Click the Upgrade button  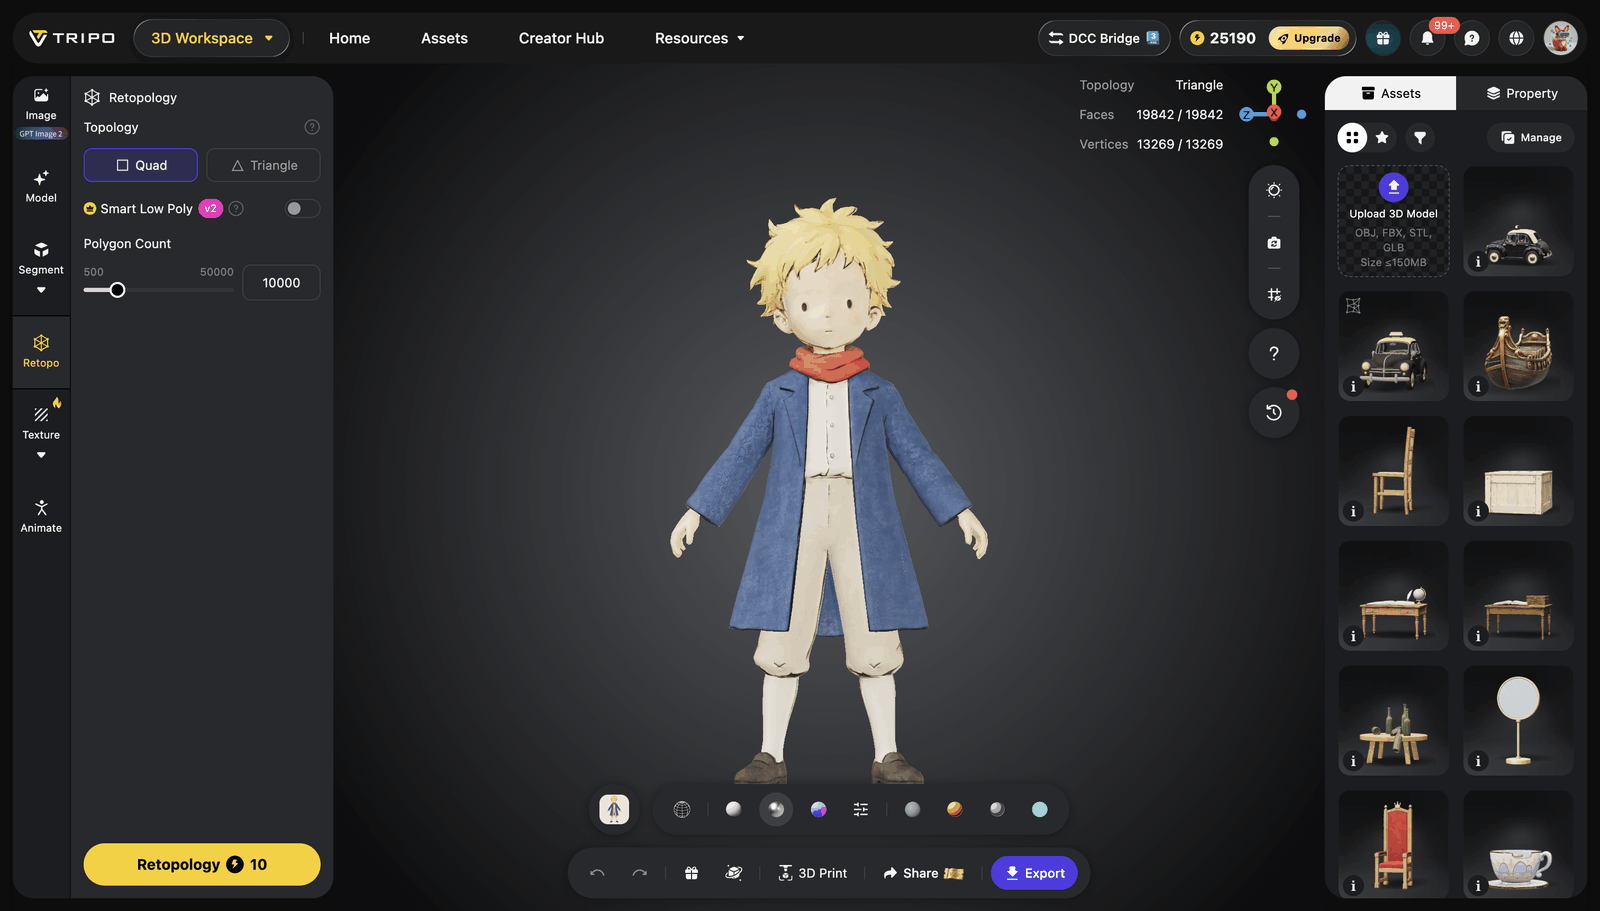(x=1309, y=38)
